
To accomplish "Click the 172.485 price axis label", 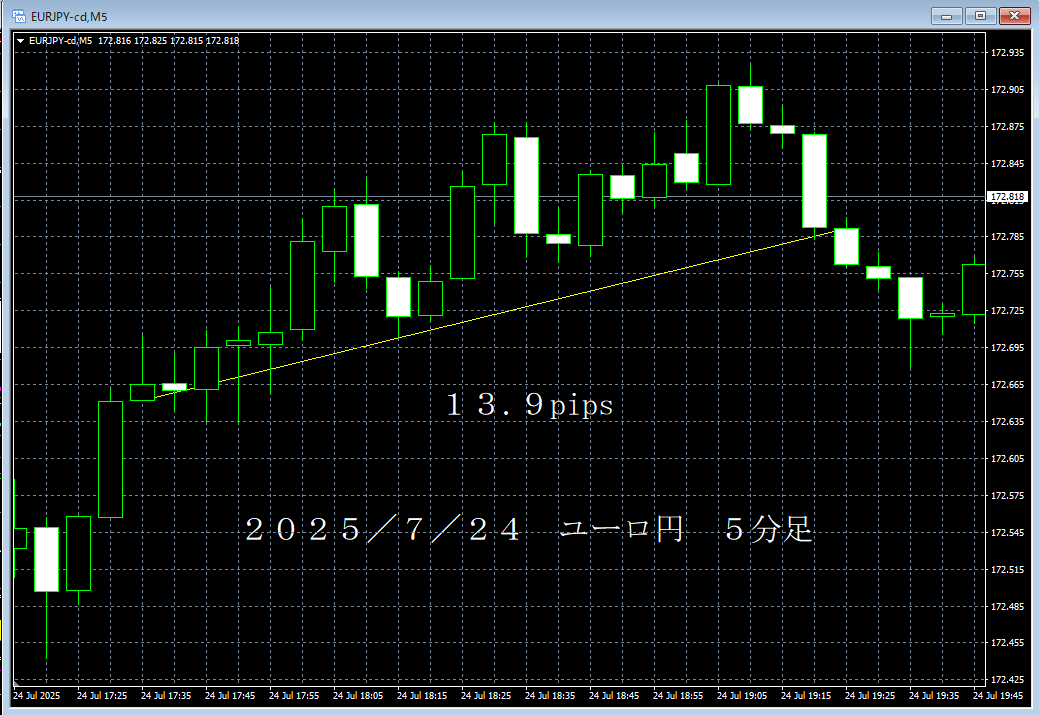I will (x=1007, y=606).
